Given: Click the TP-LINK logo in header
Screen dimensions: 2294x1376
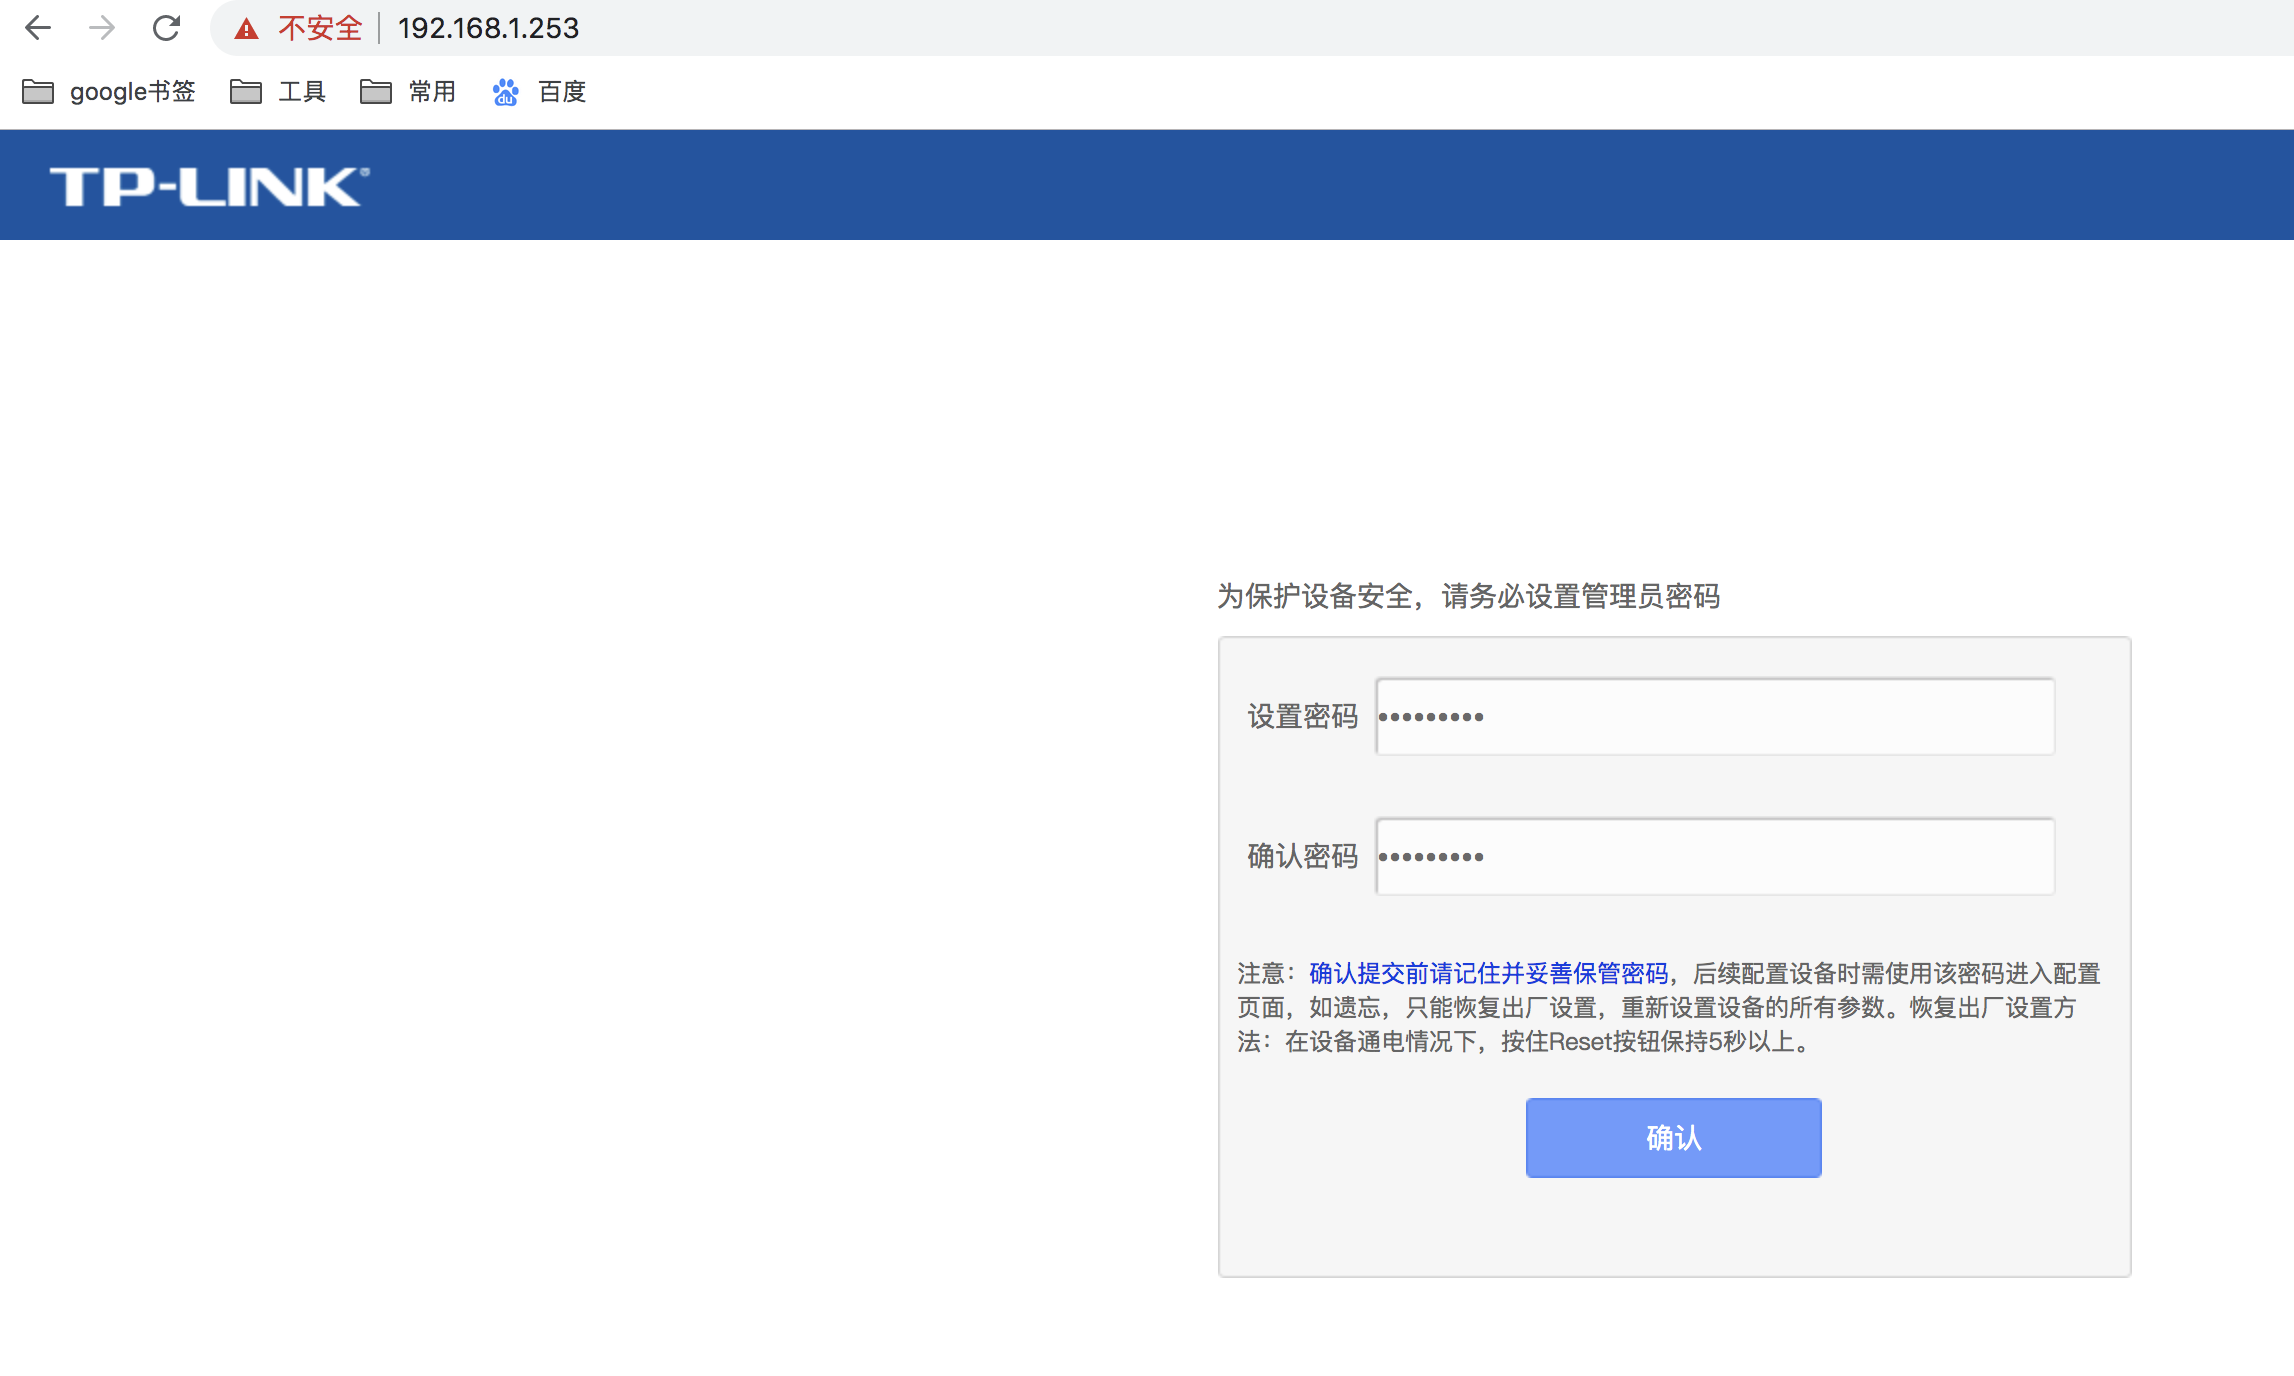Looking at the screenshot, I should tap(209, 187).
